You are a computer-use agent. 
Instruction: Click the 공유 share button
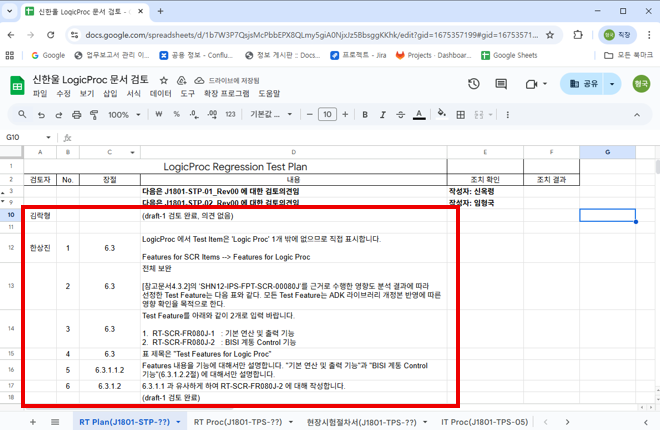583,84
